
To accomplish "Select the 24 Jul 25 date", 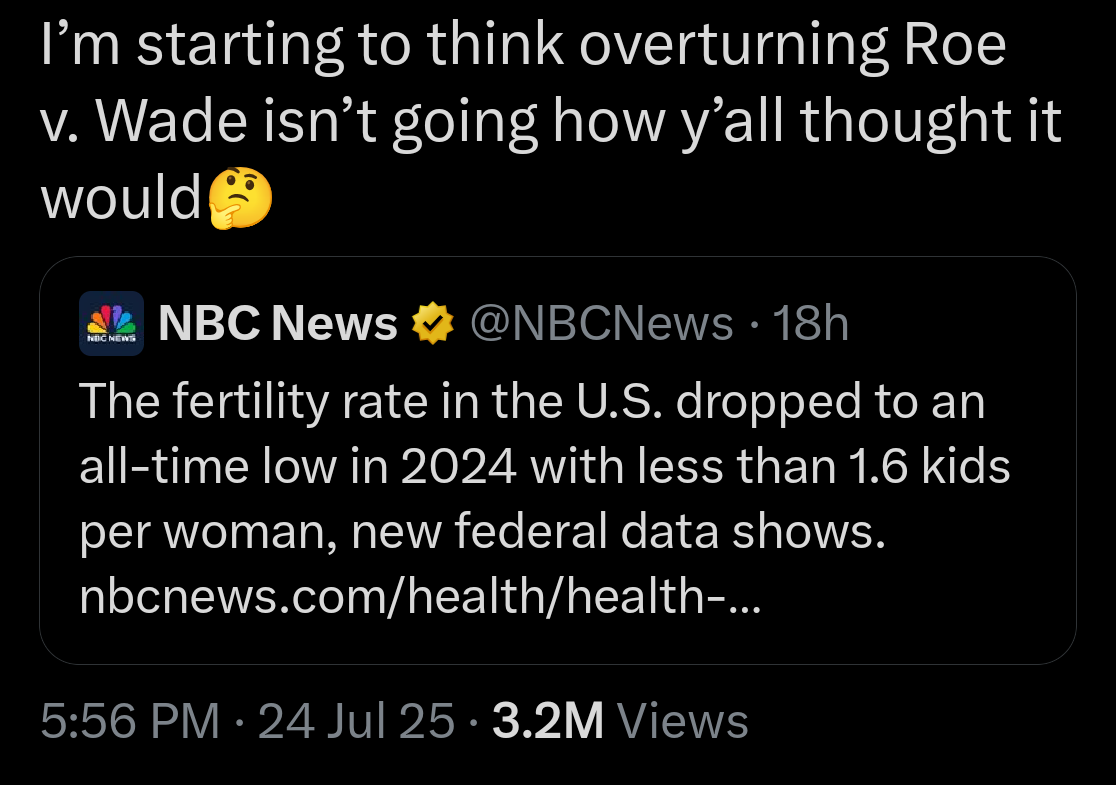I will point(356,721).
